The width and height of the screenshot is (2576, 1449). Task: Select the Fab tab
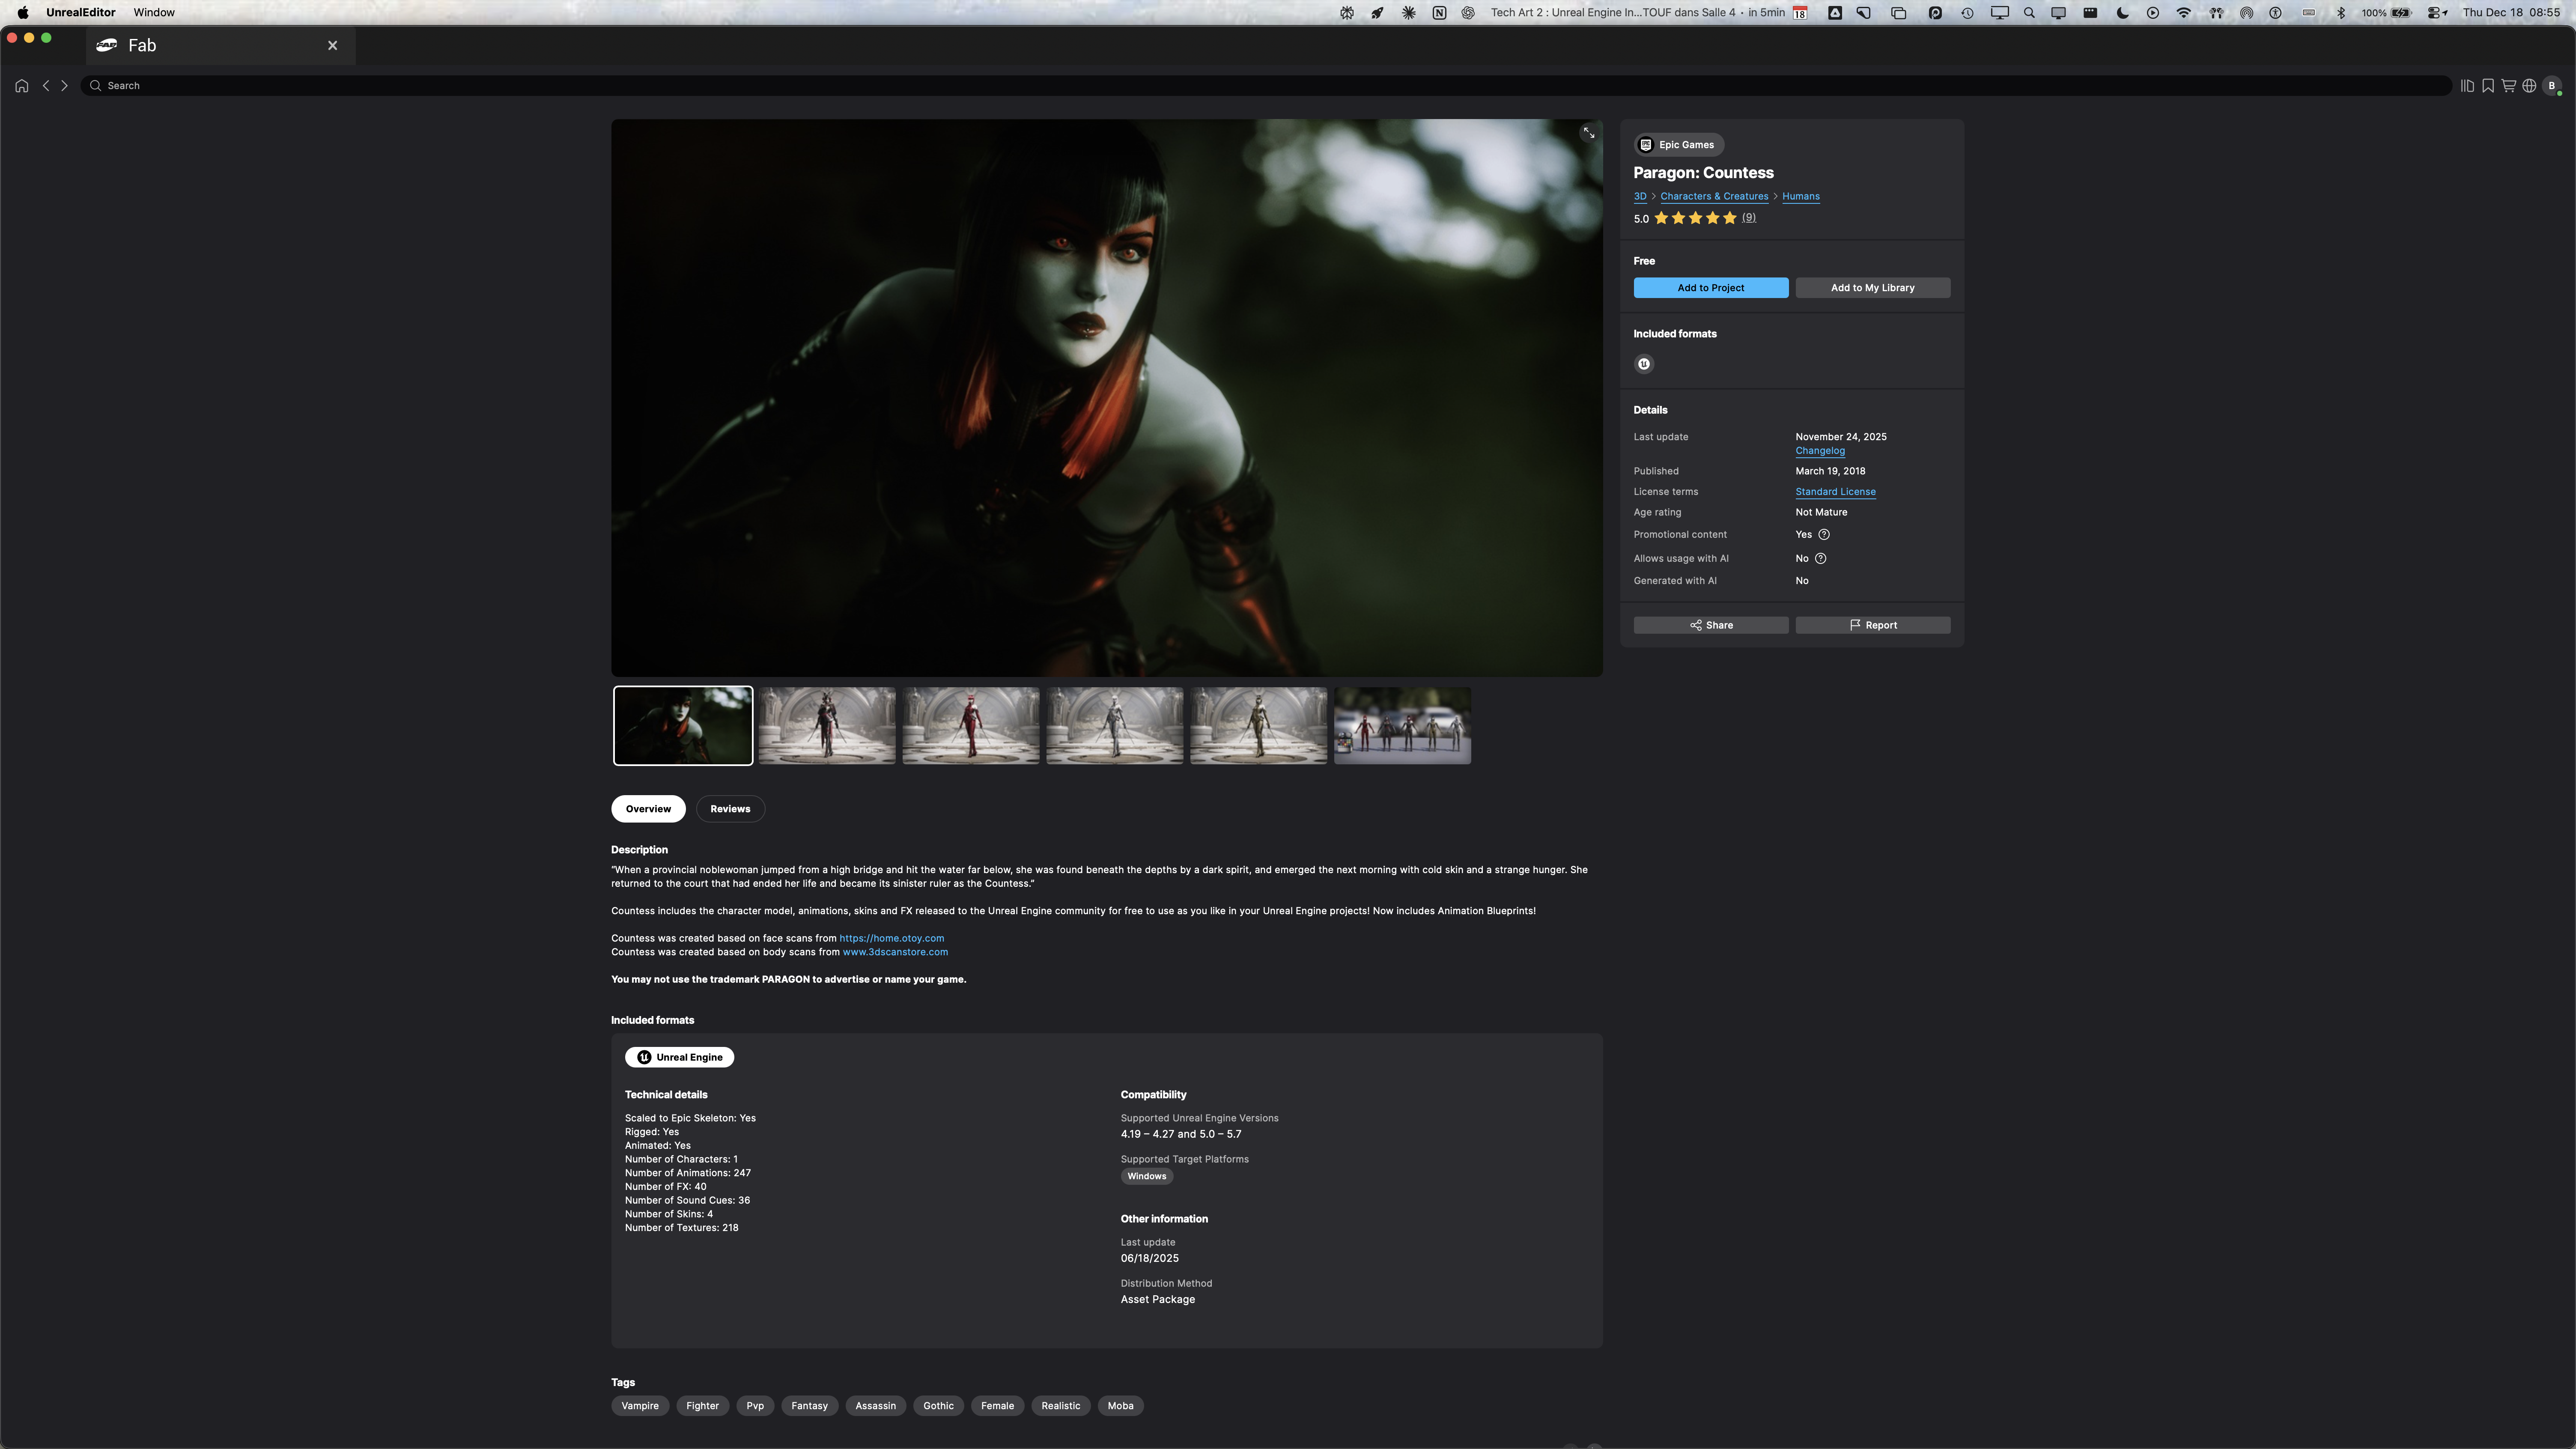[221, 46]
